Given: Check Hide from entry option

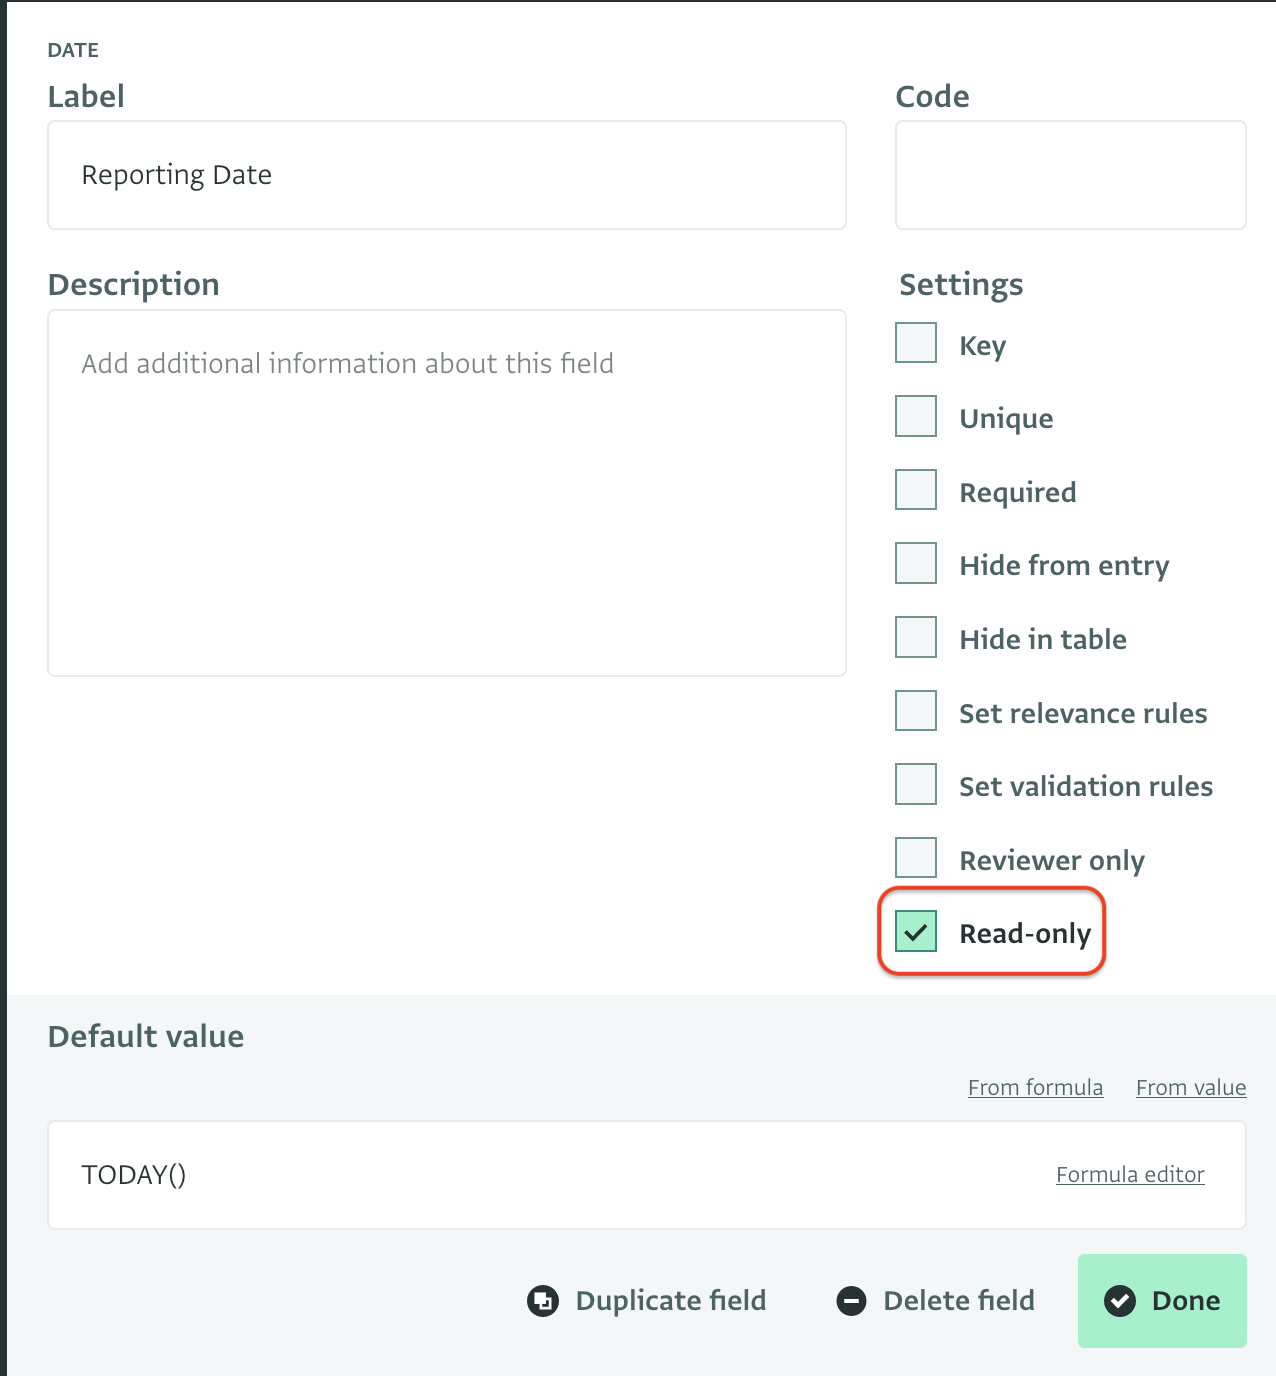Looking at the screenshot, I should pyautogui.click(x=916, y=564).
